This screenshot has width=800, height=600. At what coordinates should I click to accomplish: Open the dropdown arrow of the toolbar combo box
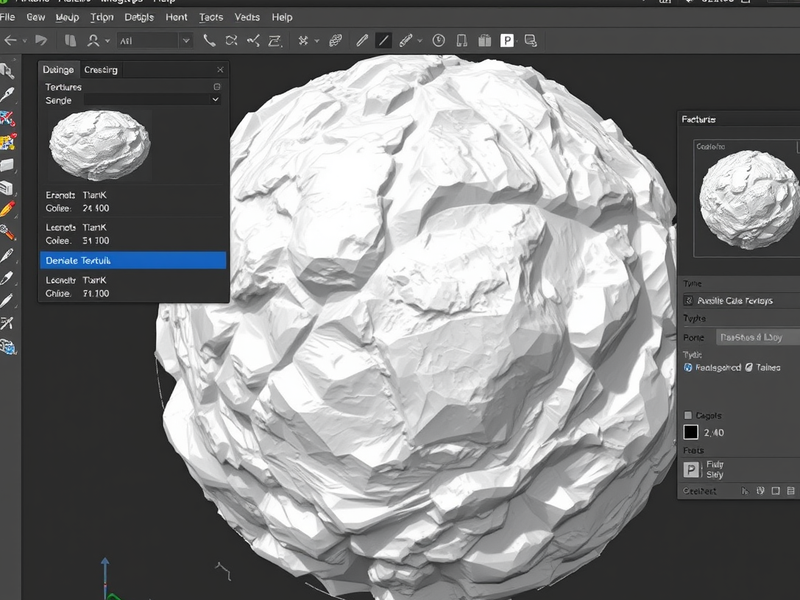[x=186, y=40]
